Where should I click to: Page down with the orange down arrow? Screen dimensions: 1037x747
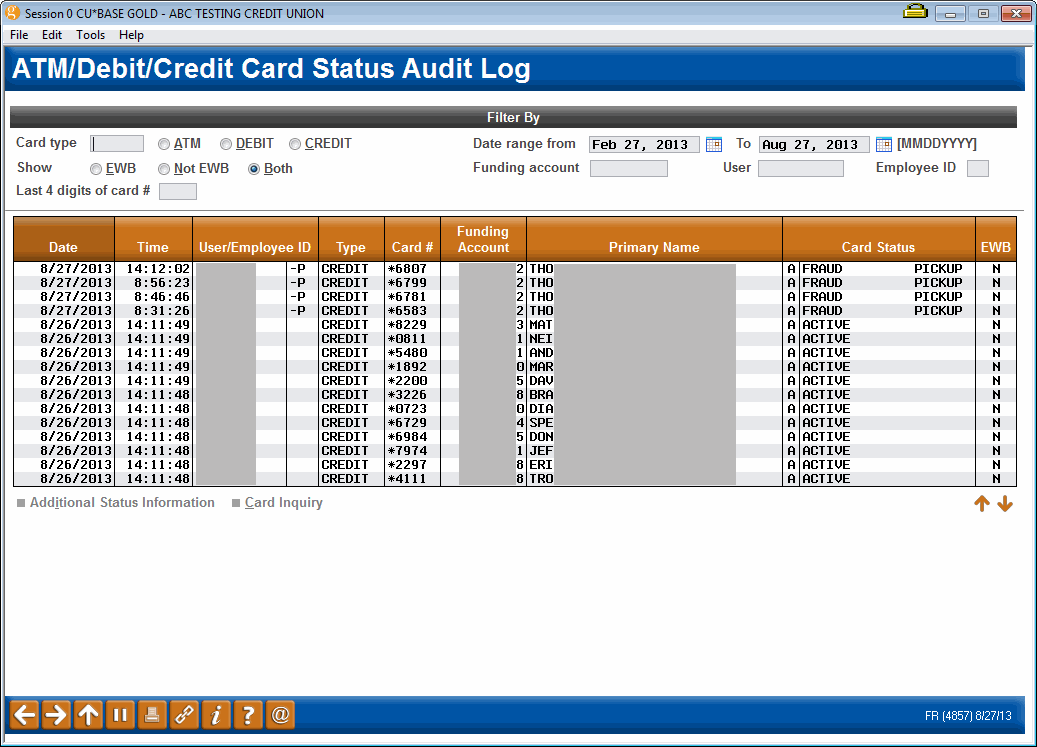coord(1005,504)
